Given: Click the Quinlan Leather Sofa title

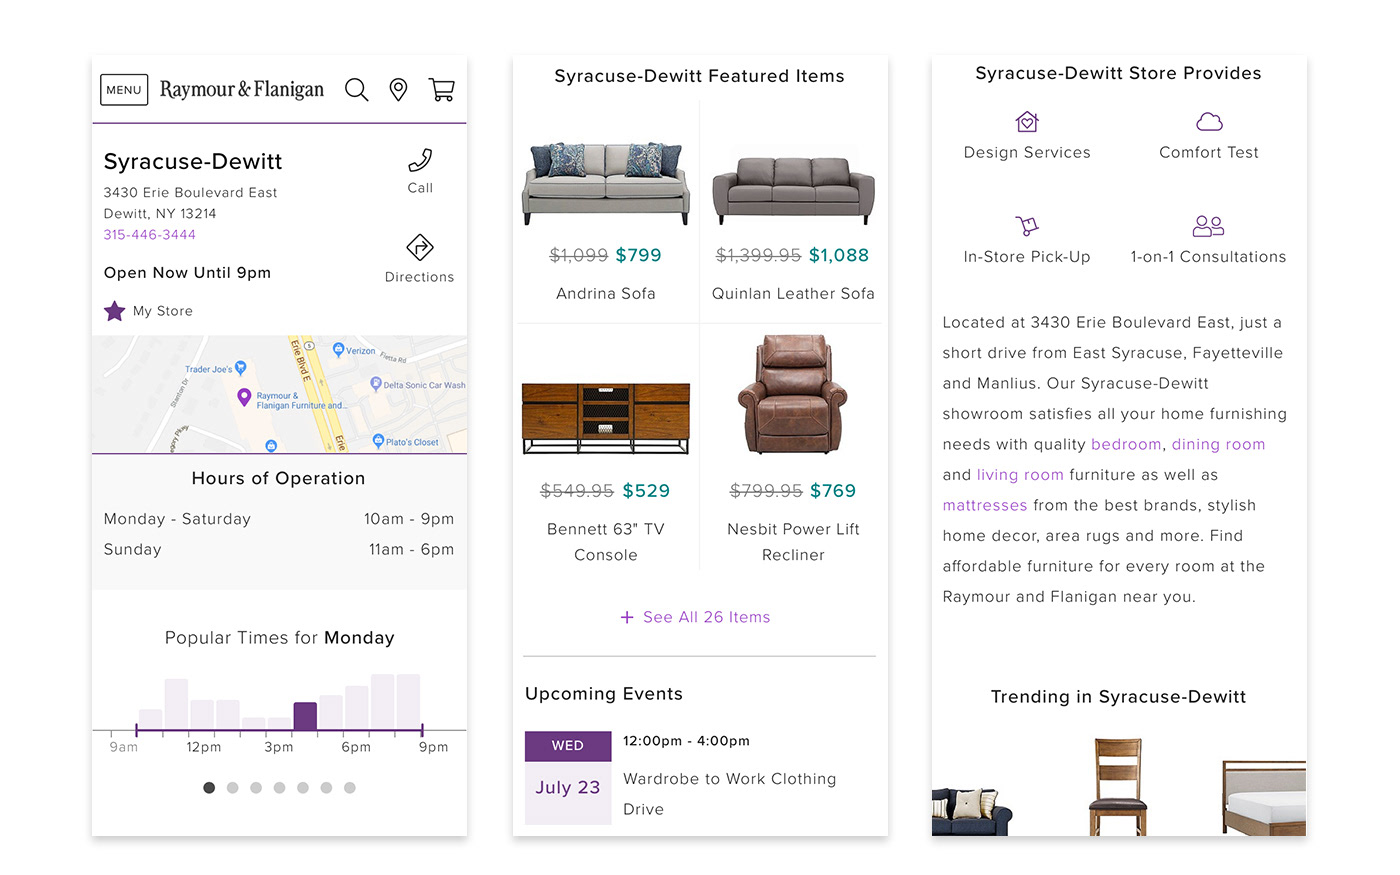Looking at the screenshot, I should tap(793, 294).
